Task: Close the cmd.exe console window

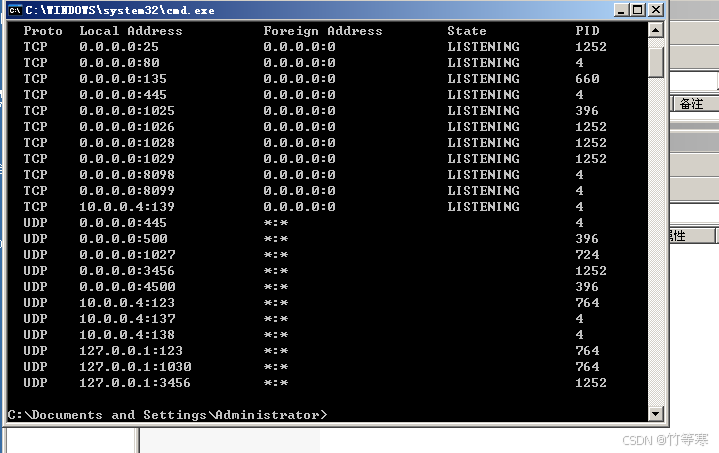Action: tap(656, 10)
